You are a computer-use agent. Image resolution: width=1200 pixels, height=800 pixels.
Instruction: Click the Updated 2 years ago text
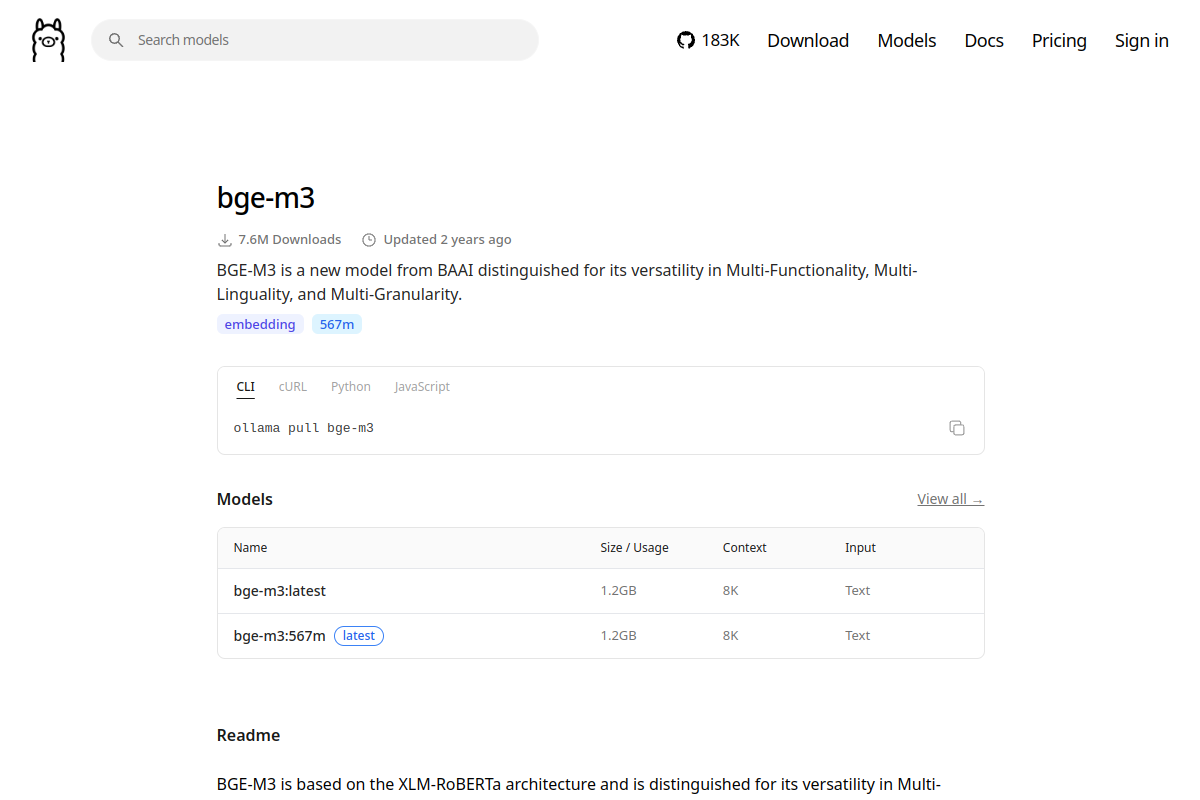click(x=448, y=240)
